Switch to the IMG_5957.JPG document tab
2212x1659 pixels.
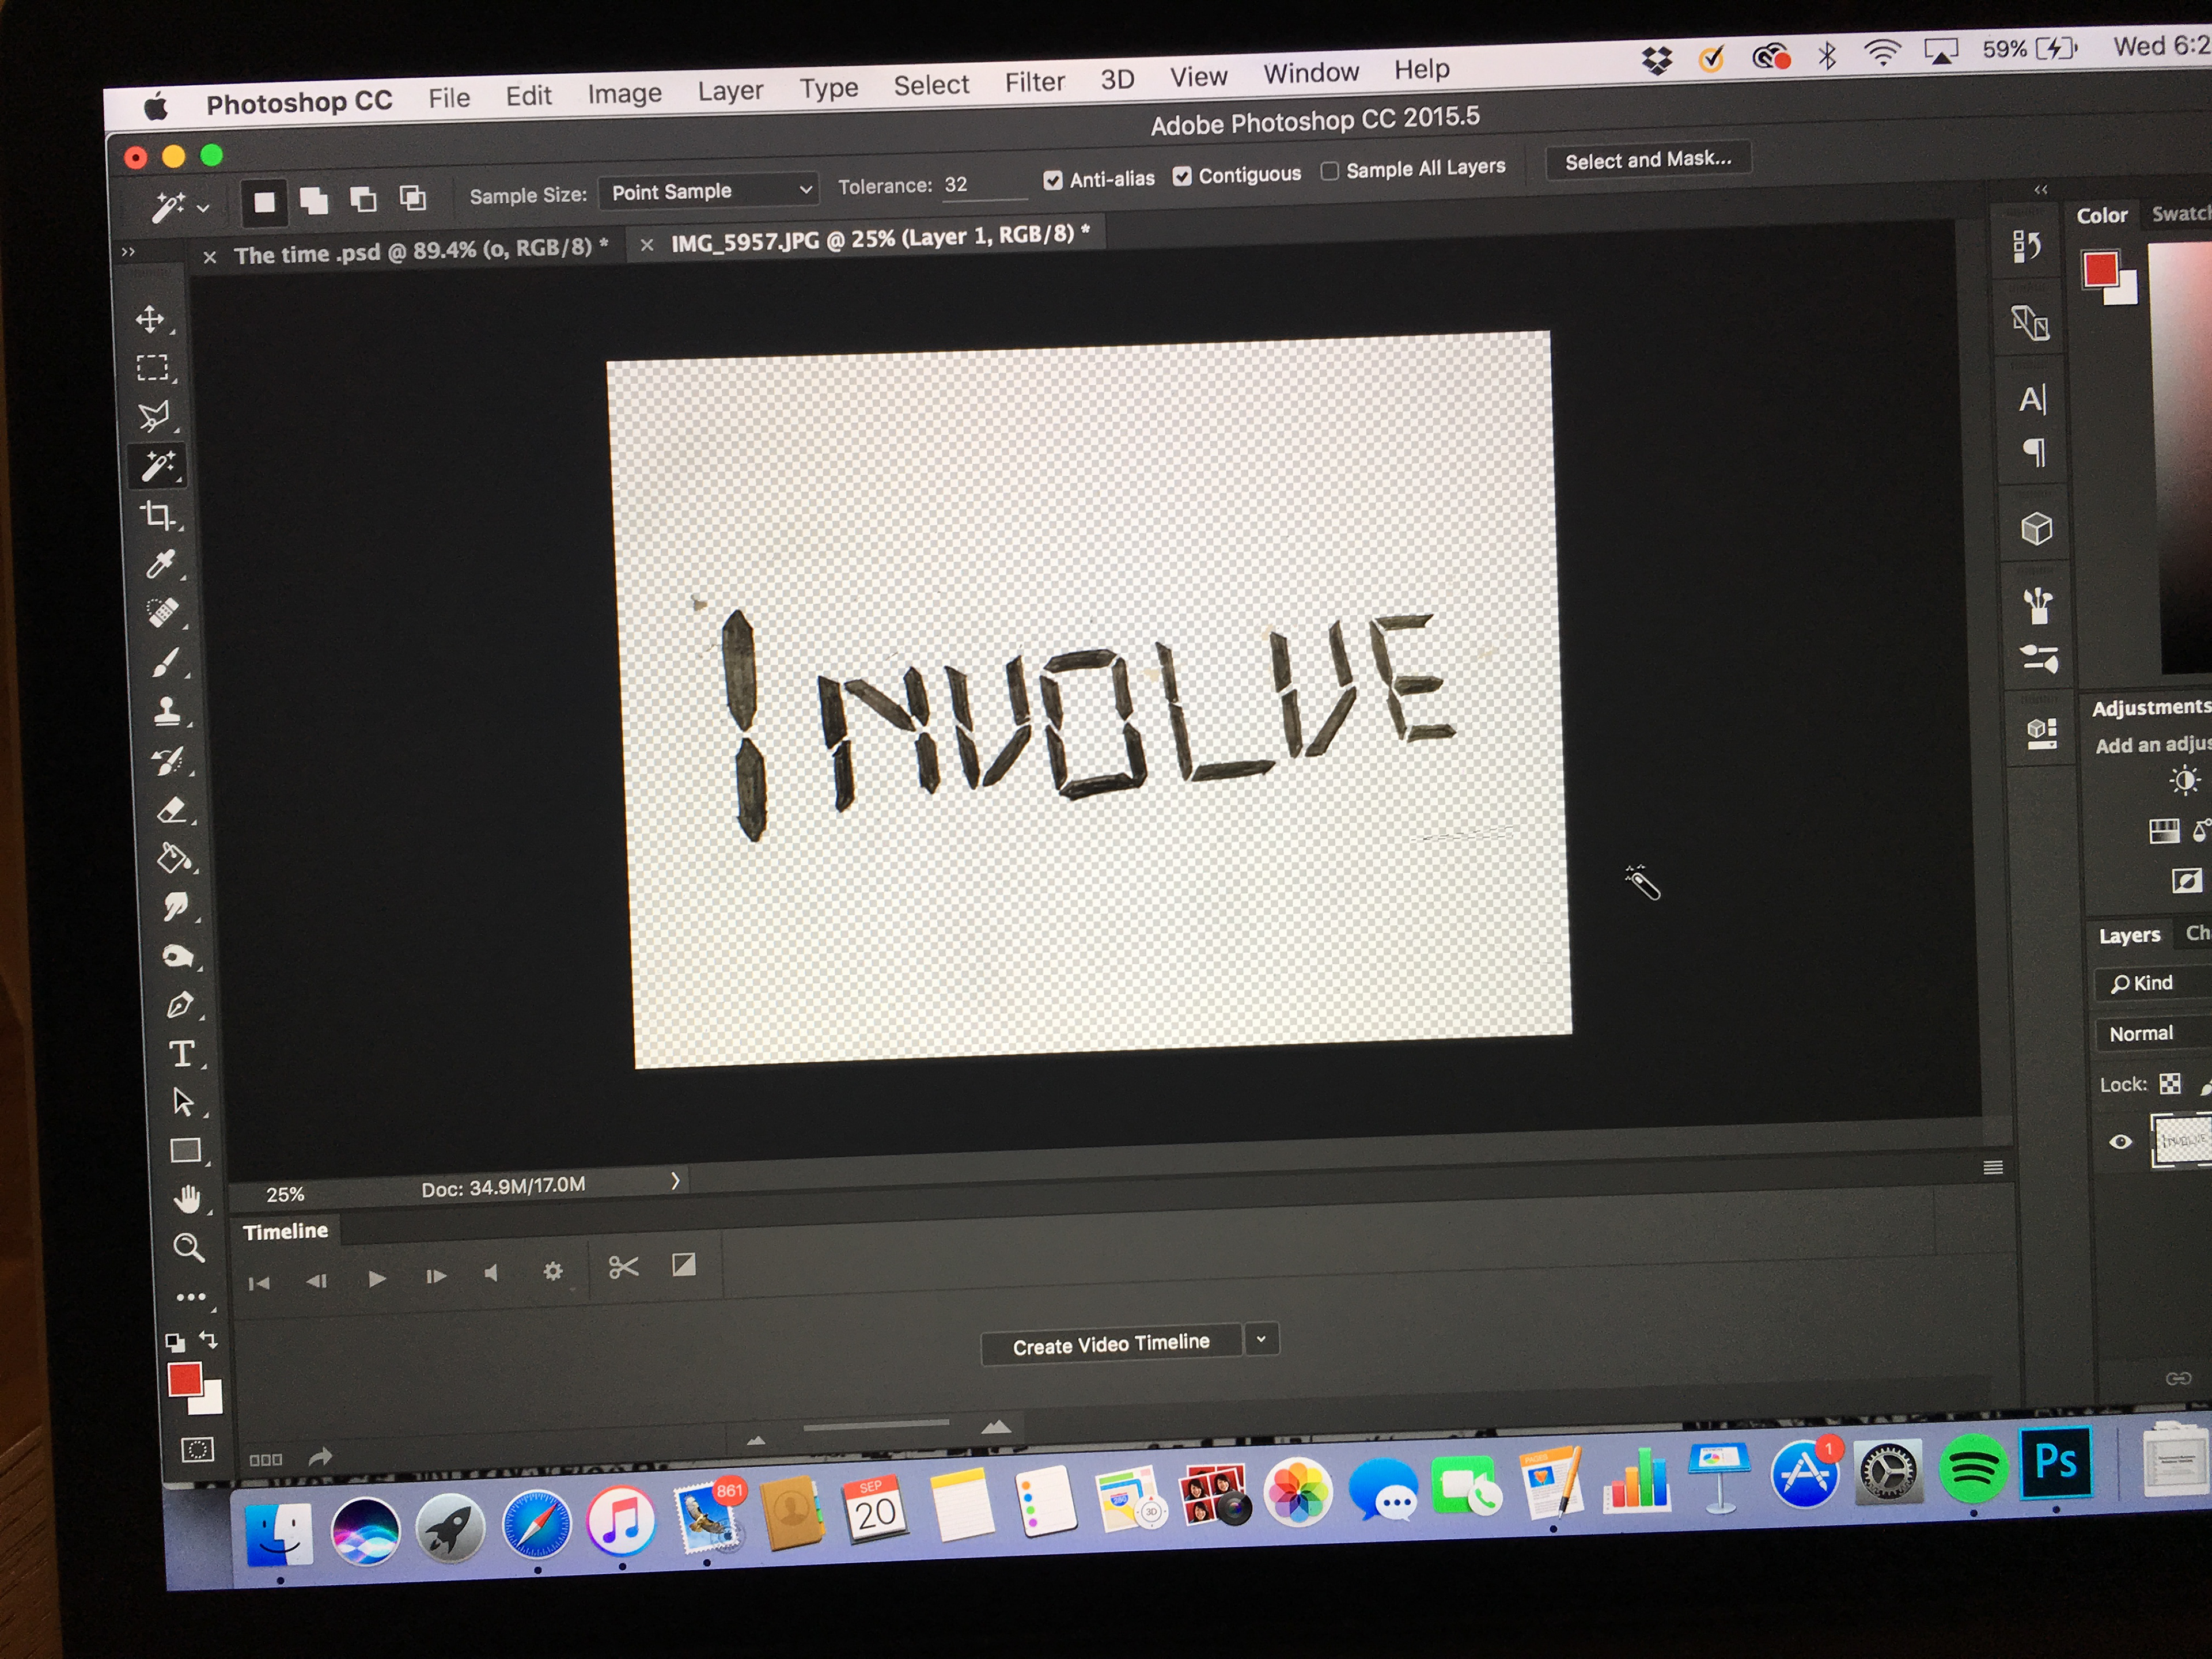coord(880,238)
